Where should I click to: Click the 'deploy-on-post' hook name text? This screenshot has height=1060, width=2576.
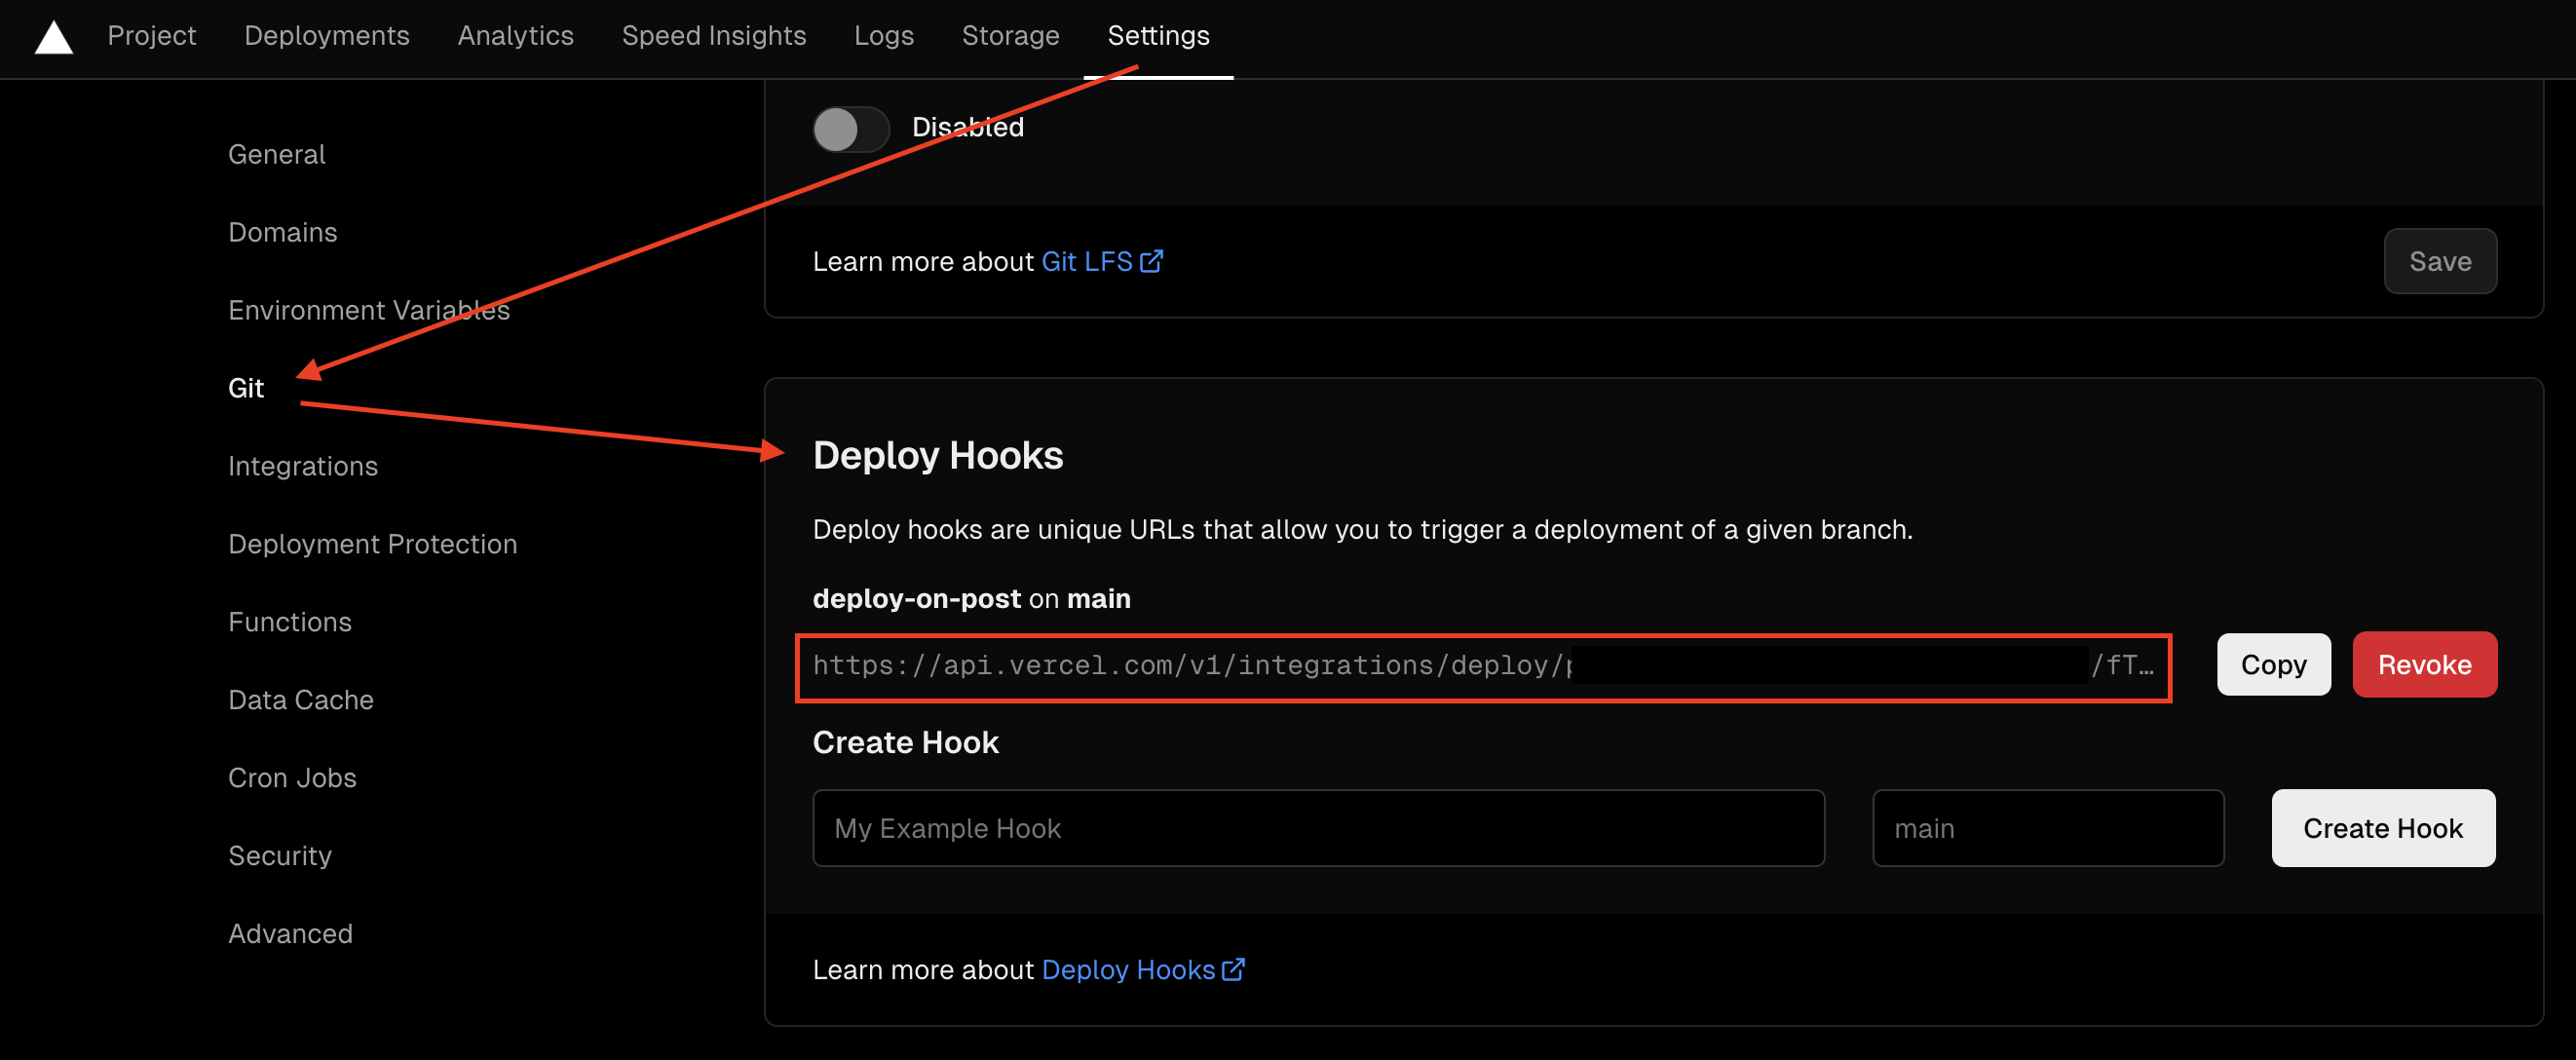916,598
